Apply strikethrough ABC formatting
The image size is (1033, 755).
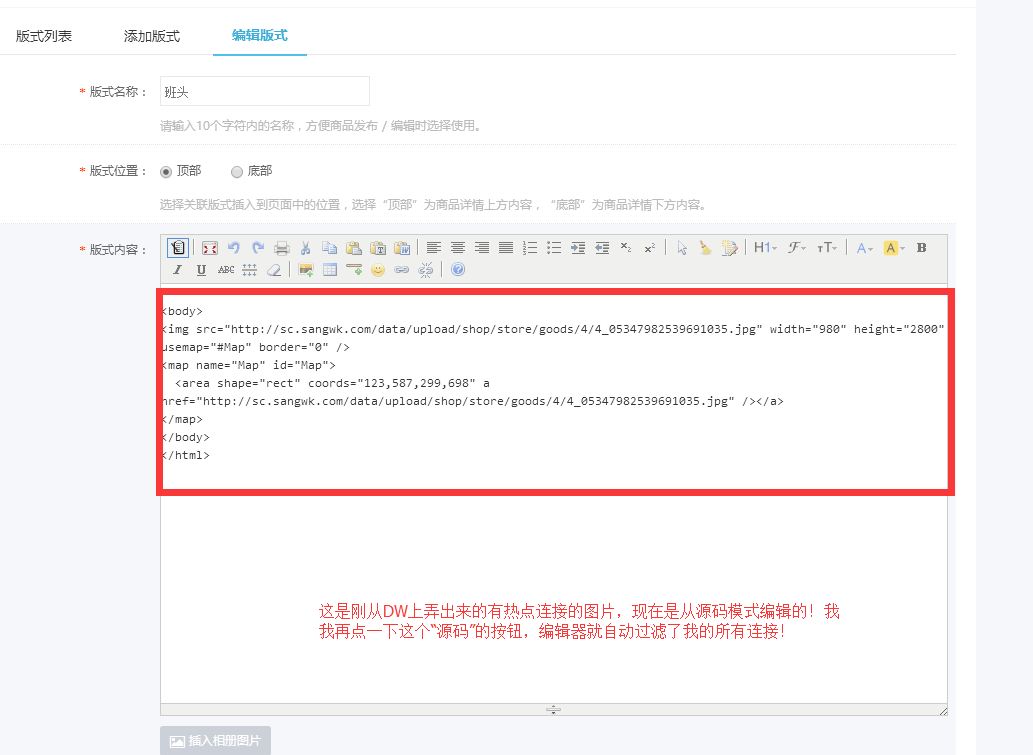pyautogui.click(x=226, y=269)
